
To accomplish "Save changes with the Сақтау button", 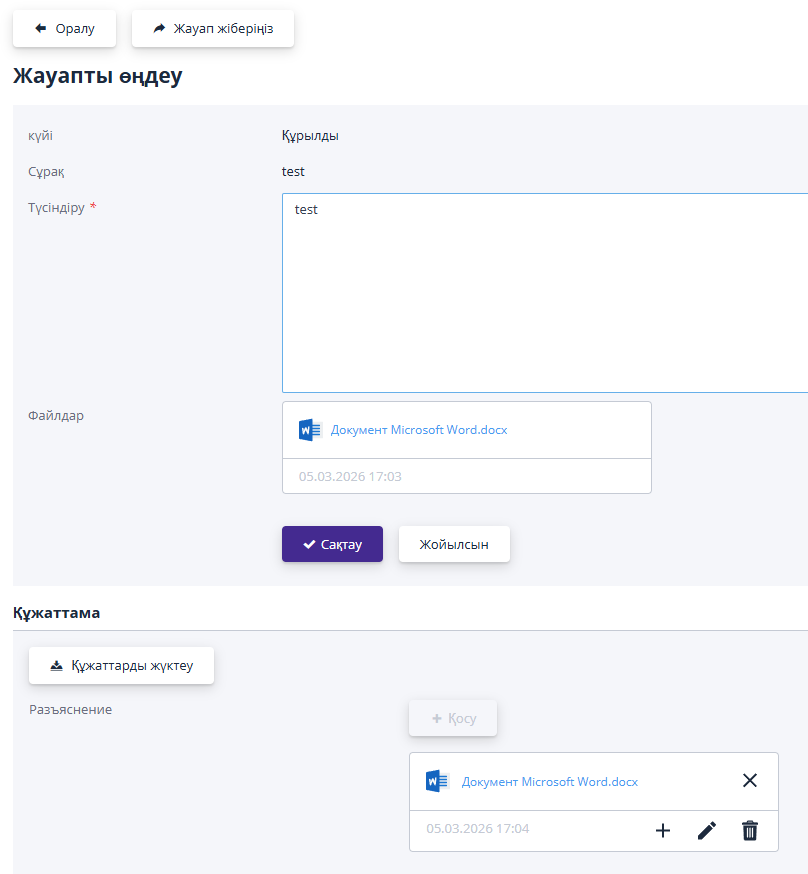I will pyautogui.click(x=332, y=544).
